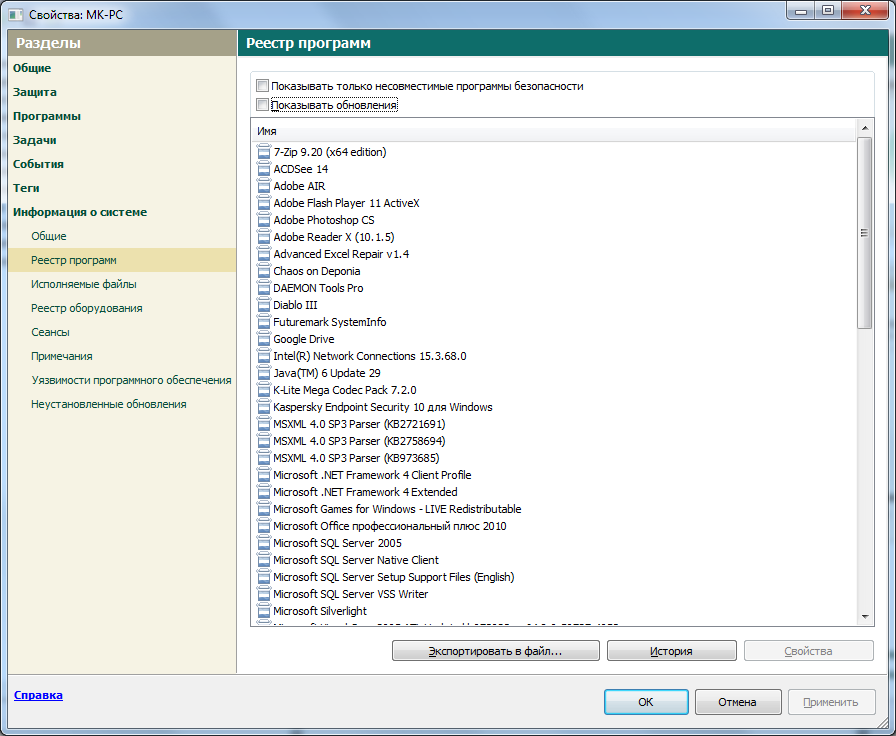Click the Futuremark SystemInfo icon
The height and width of the screenshot is (736, 896).
coord(263,322)
